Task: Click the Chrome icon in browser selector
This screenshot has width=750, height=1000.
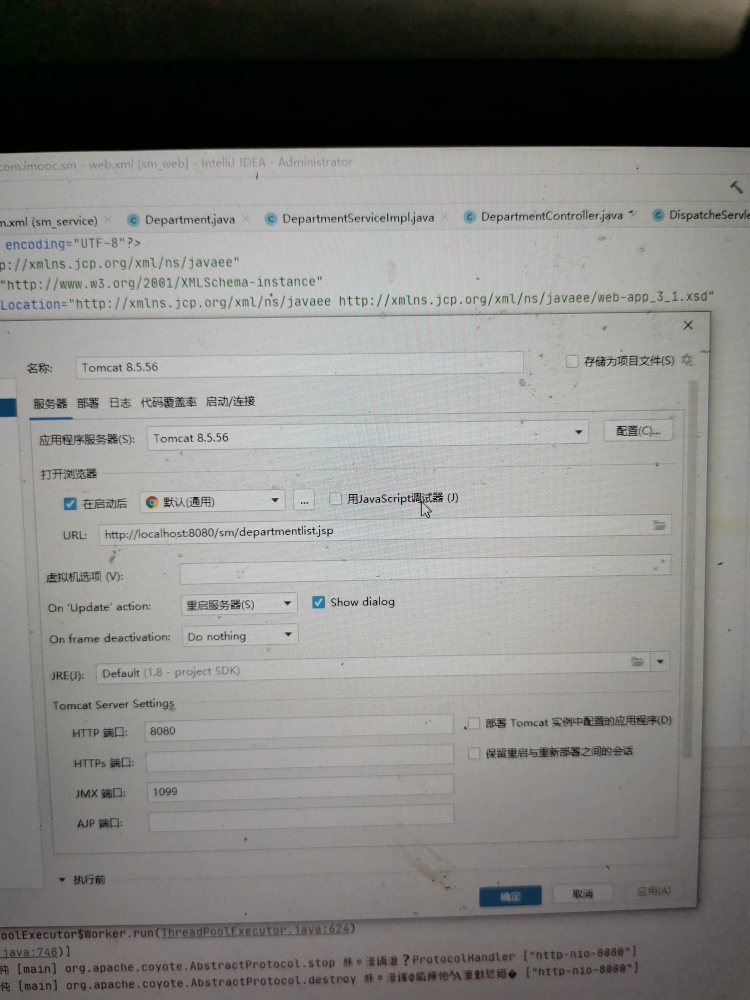Action: tap(152, 502)
